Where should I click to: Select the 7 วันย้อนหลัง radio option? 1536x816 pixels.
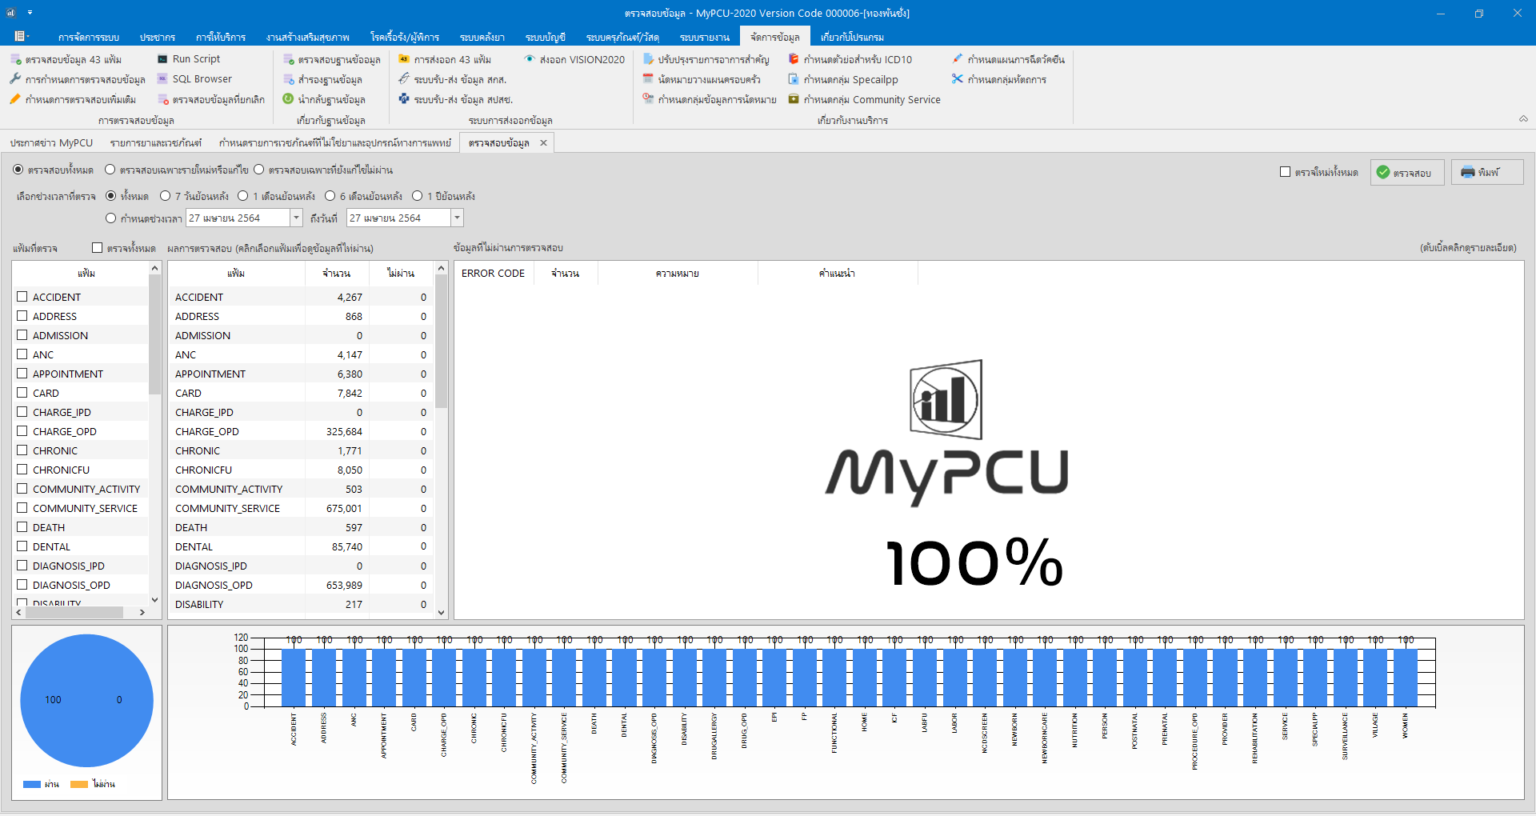tap(164, 196)
